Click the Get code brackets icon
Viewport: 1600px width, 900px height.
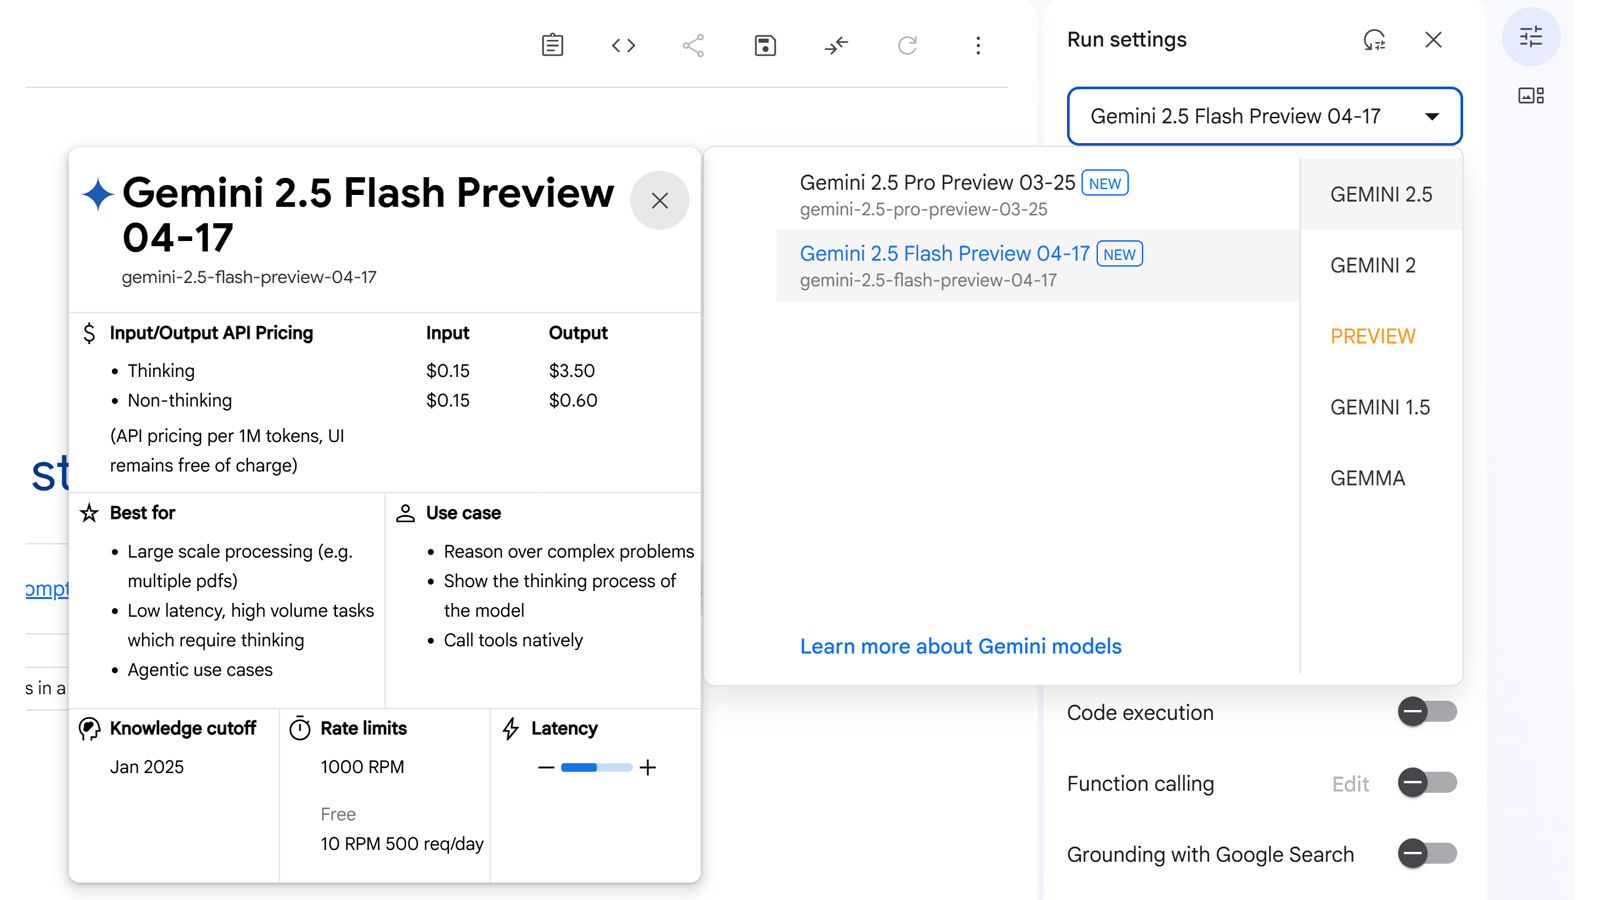point(623,45)
